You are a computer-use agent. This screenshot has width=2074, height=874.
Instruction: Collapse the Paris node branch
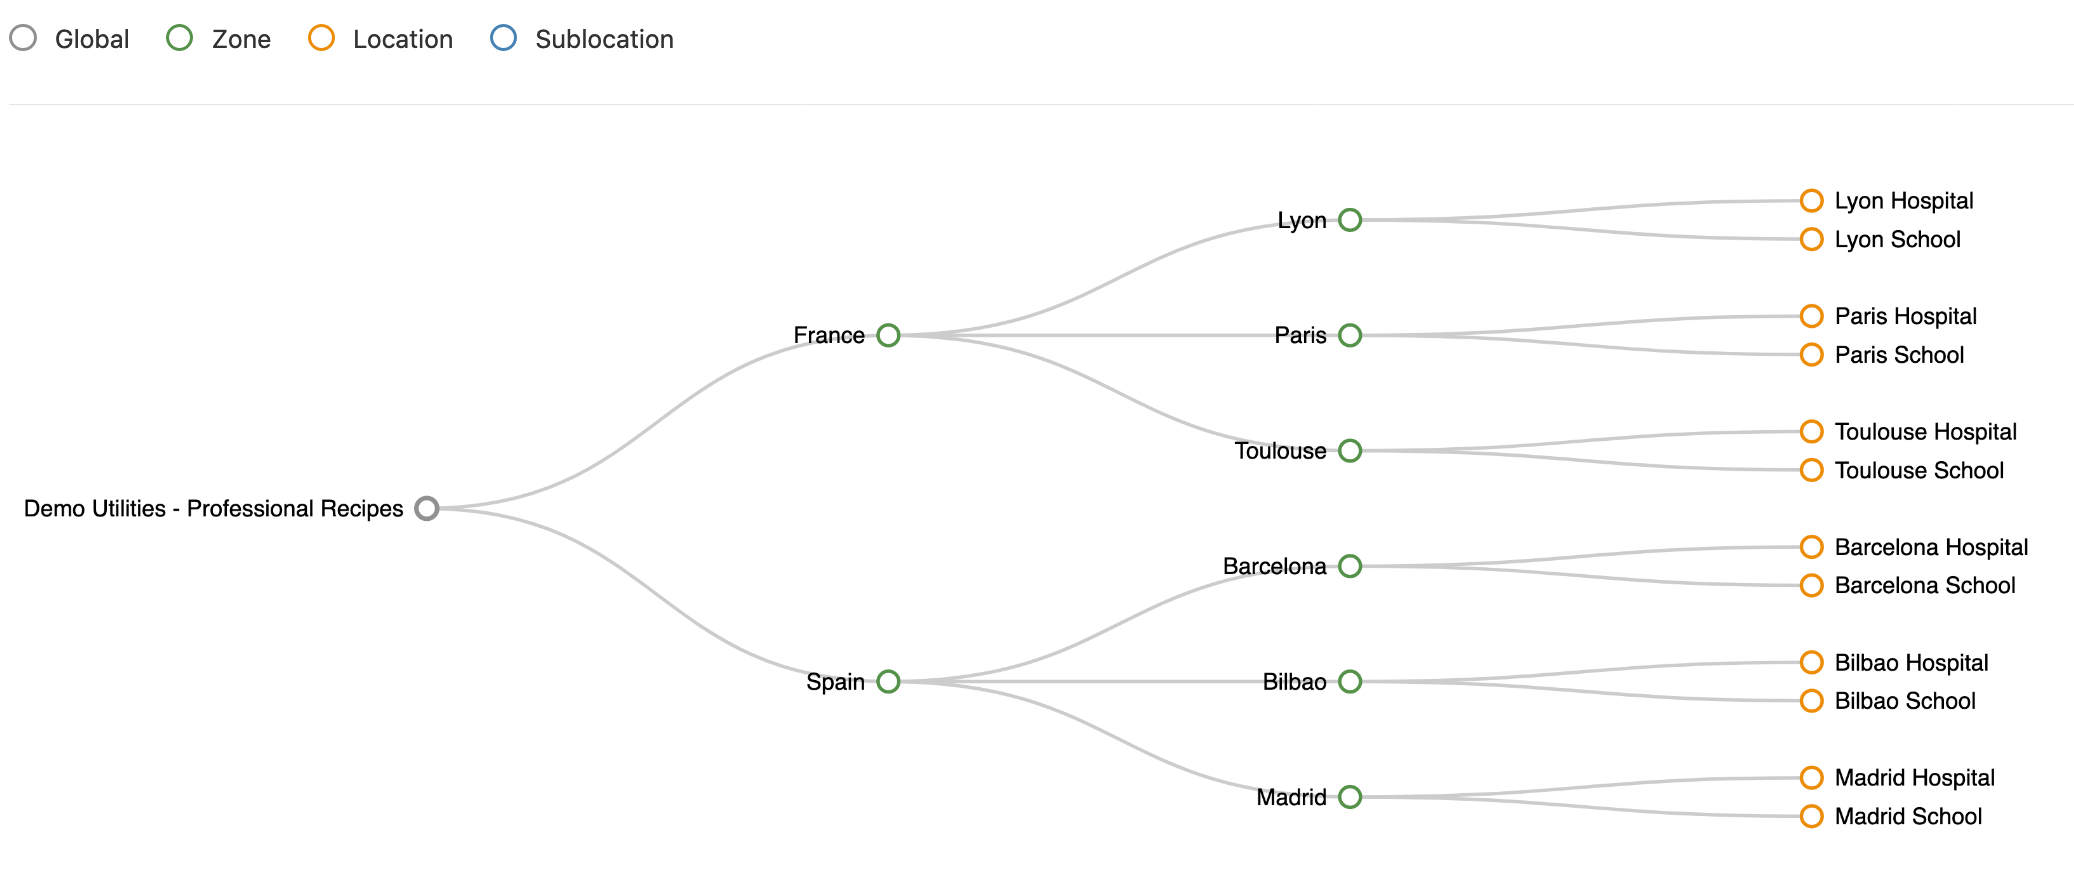click(x=1350, y=335)
